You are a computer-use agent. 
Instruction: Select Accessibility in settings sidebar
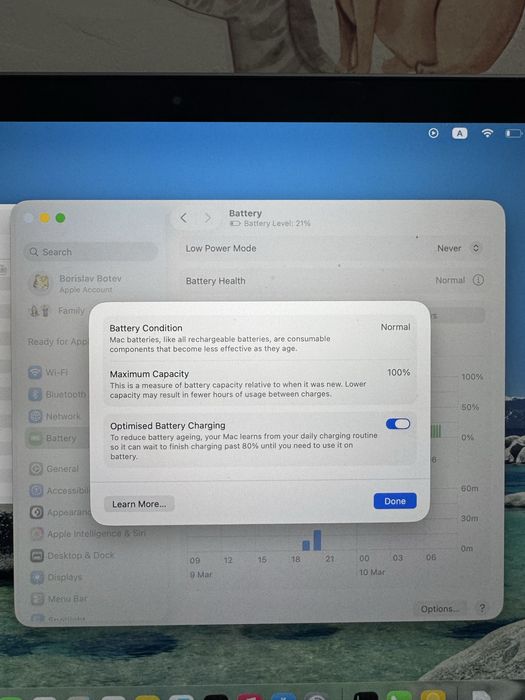point(59,491)
